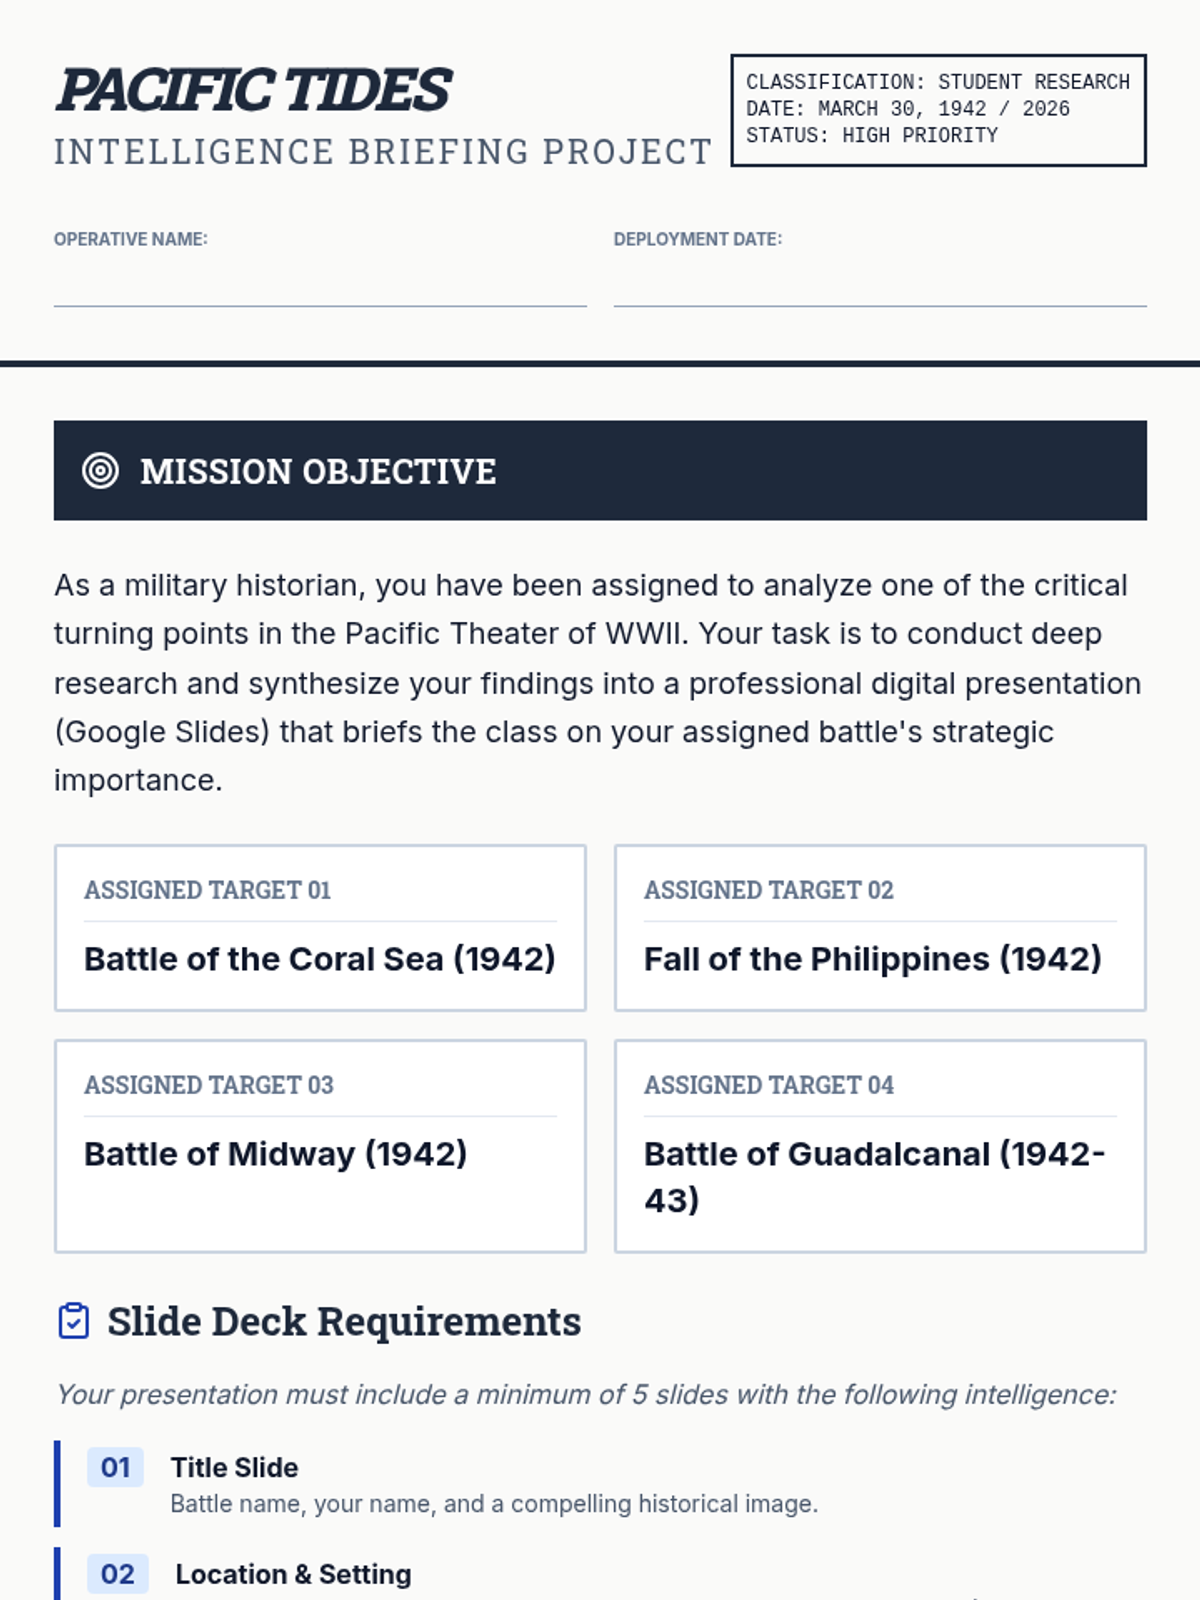The width and height of the screenshot is (1200, 1600).
Task: Click the Mission Objective header banner
Action: click(600, 470)
